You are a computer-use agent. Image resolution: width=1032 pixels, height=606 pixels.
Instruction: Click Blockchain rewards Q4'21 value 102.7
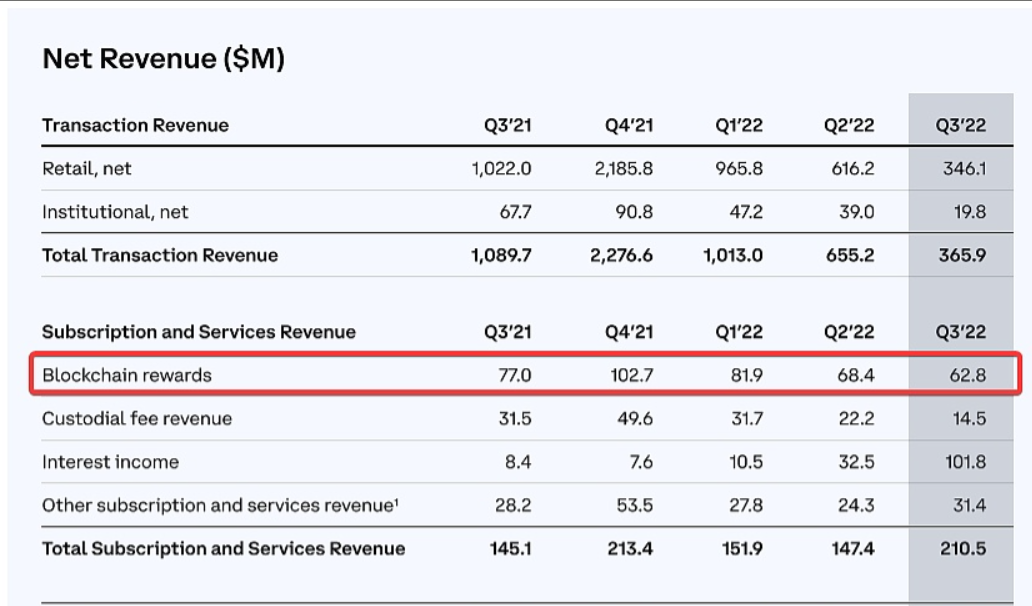tap(630, 375)
